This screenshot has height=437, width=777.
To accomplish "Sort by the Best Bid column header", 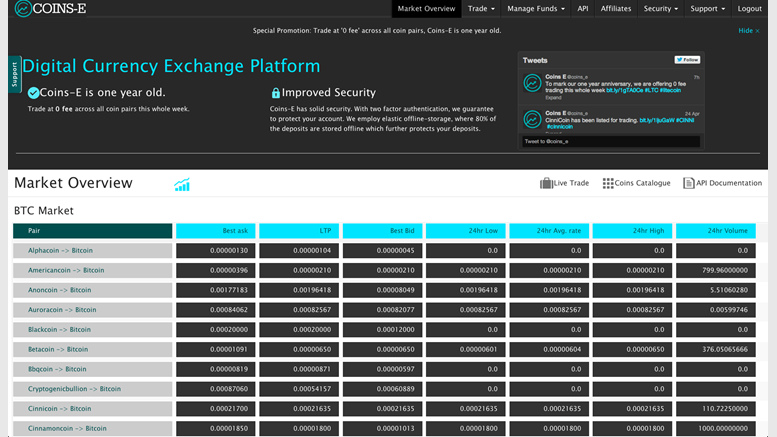I will click(382, 231).
